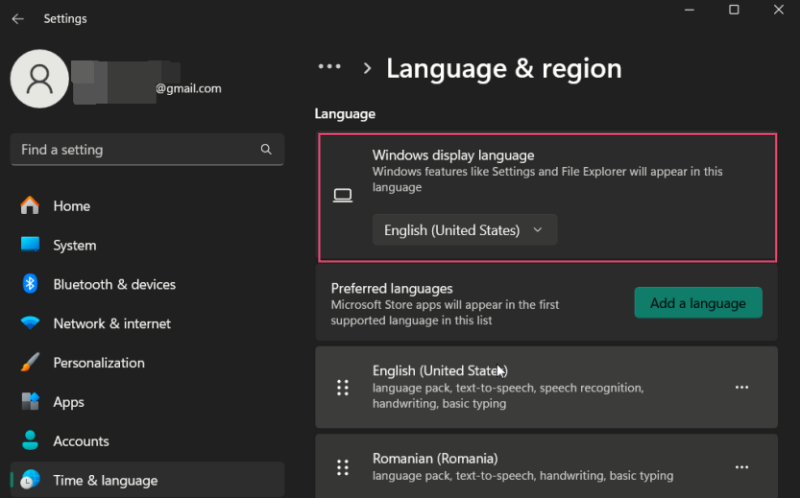Grab the Romanian (Romania) drag handle
Image resolution: width=800 pixels, height=498 pixels.
pyautogui.click(x=343, y=467)
